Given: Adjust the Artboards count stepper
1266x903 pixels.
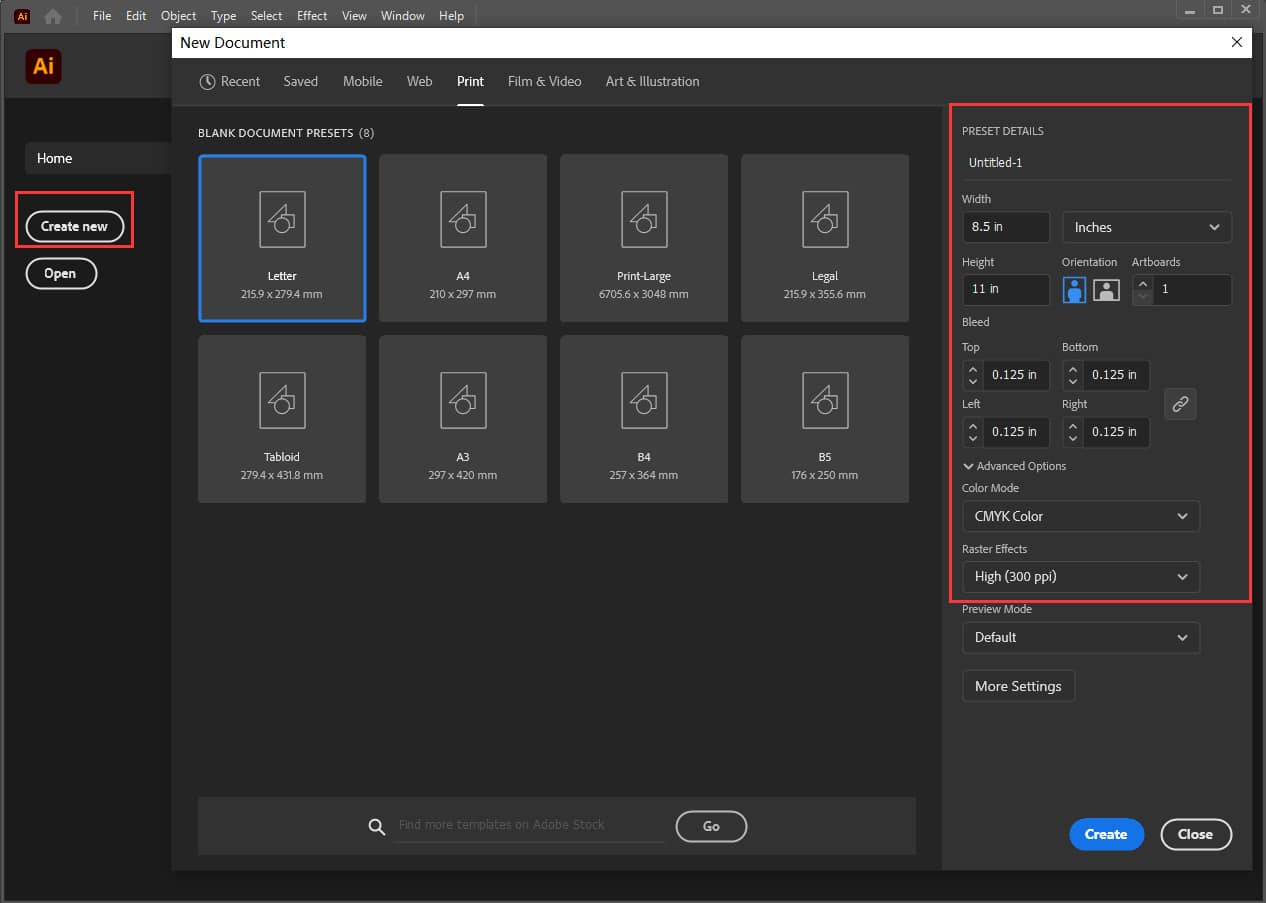Looking at the screenshot, I should [x=1141, y=290].
